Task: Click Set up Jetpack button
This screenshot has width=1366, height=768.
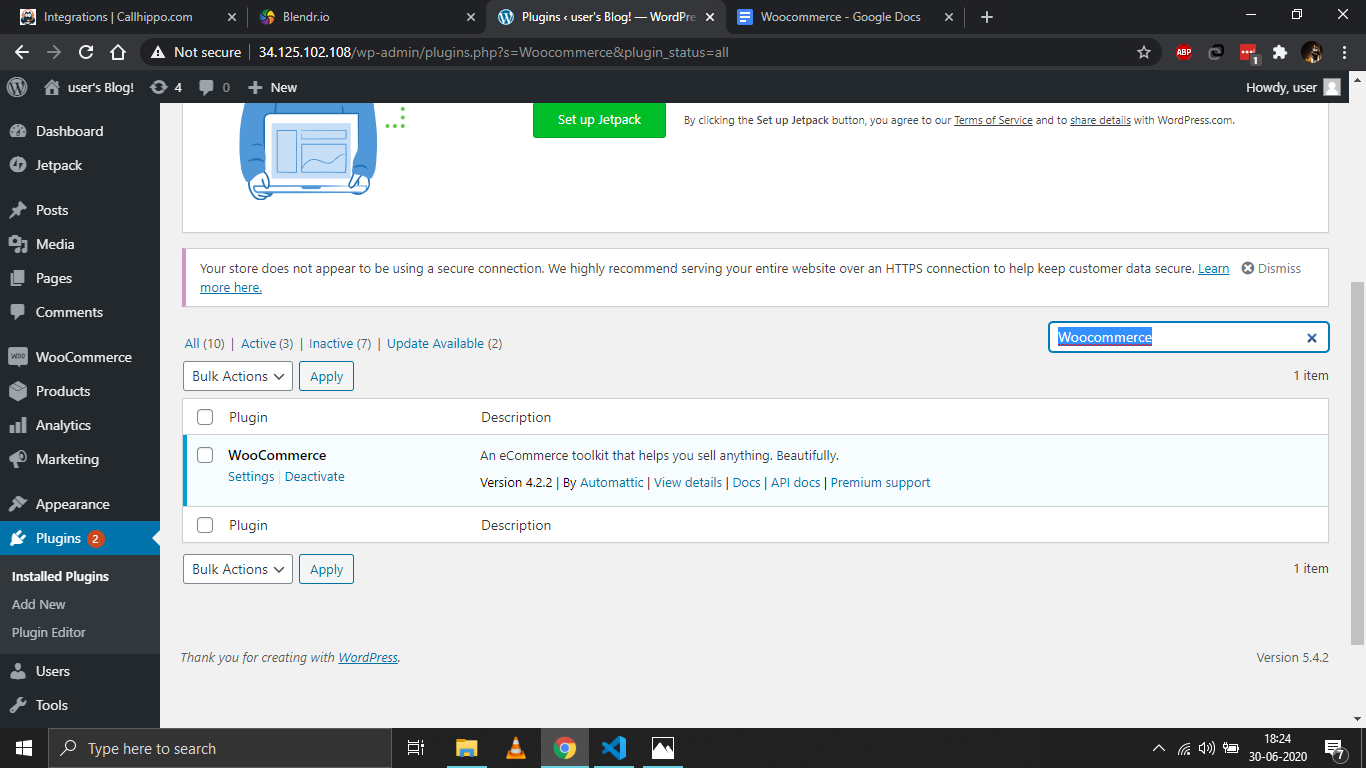Action: [x=599, y=119]
